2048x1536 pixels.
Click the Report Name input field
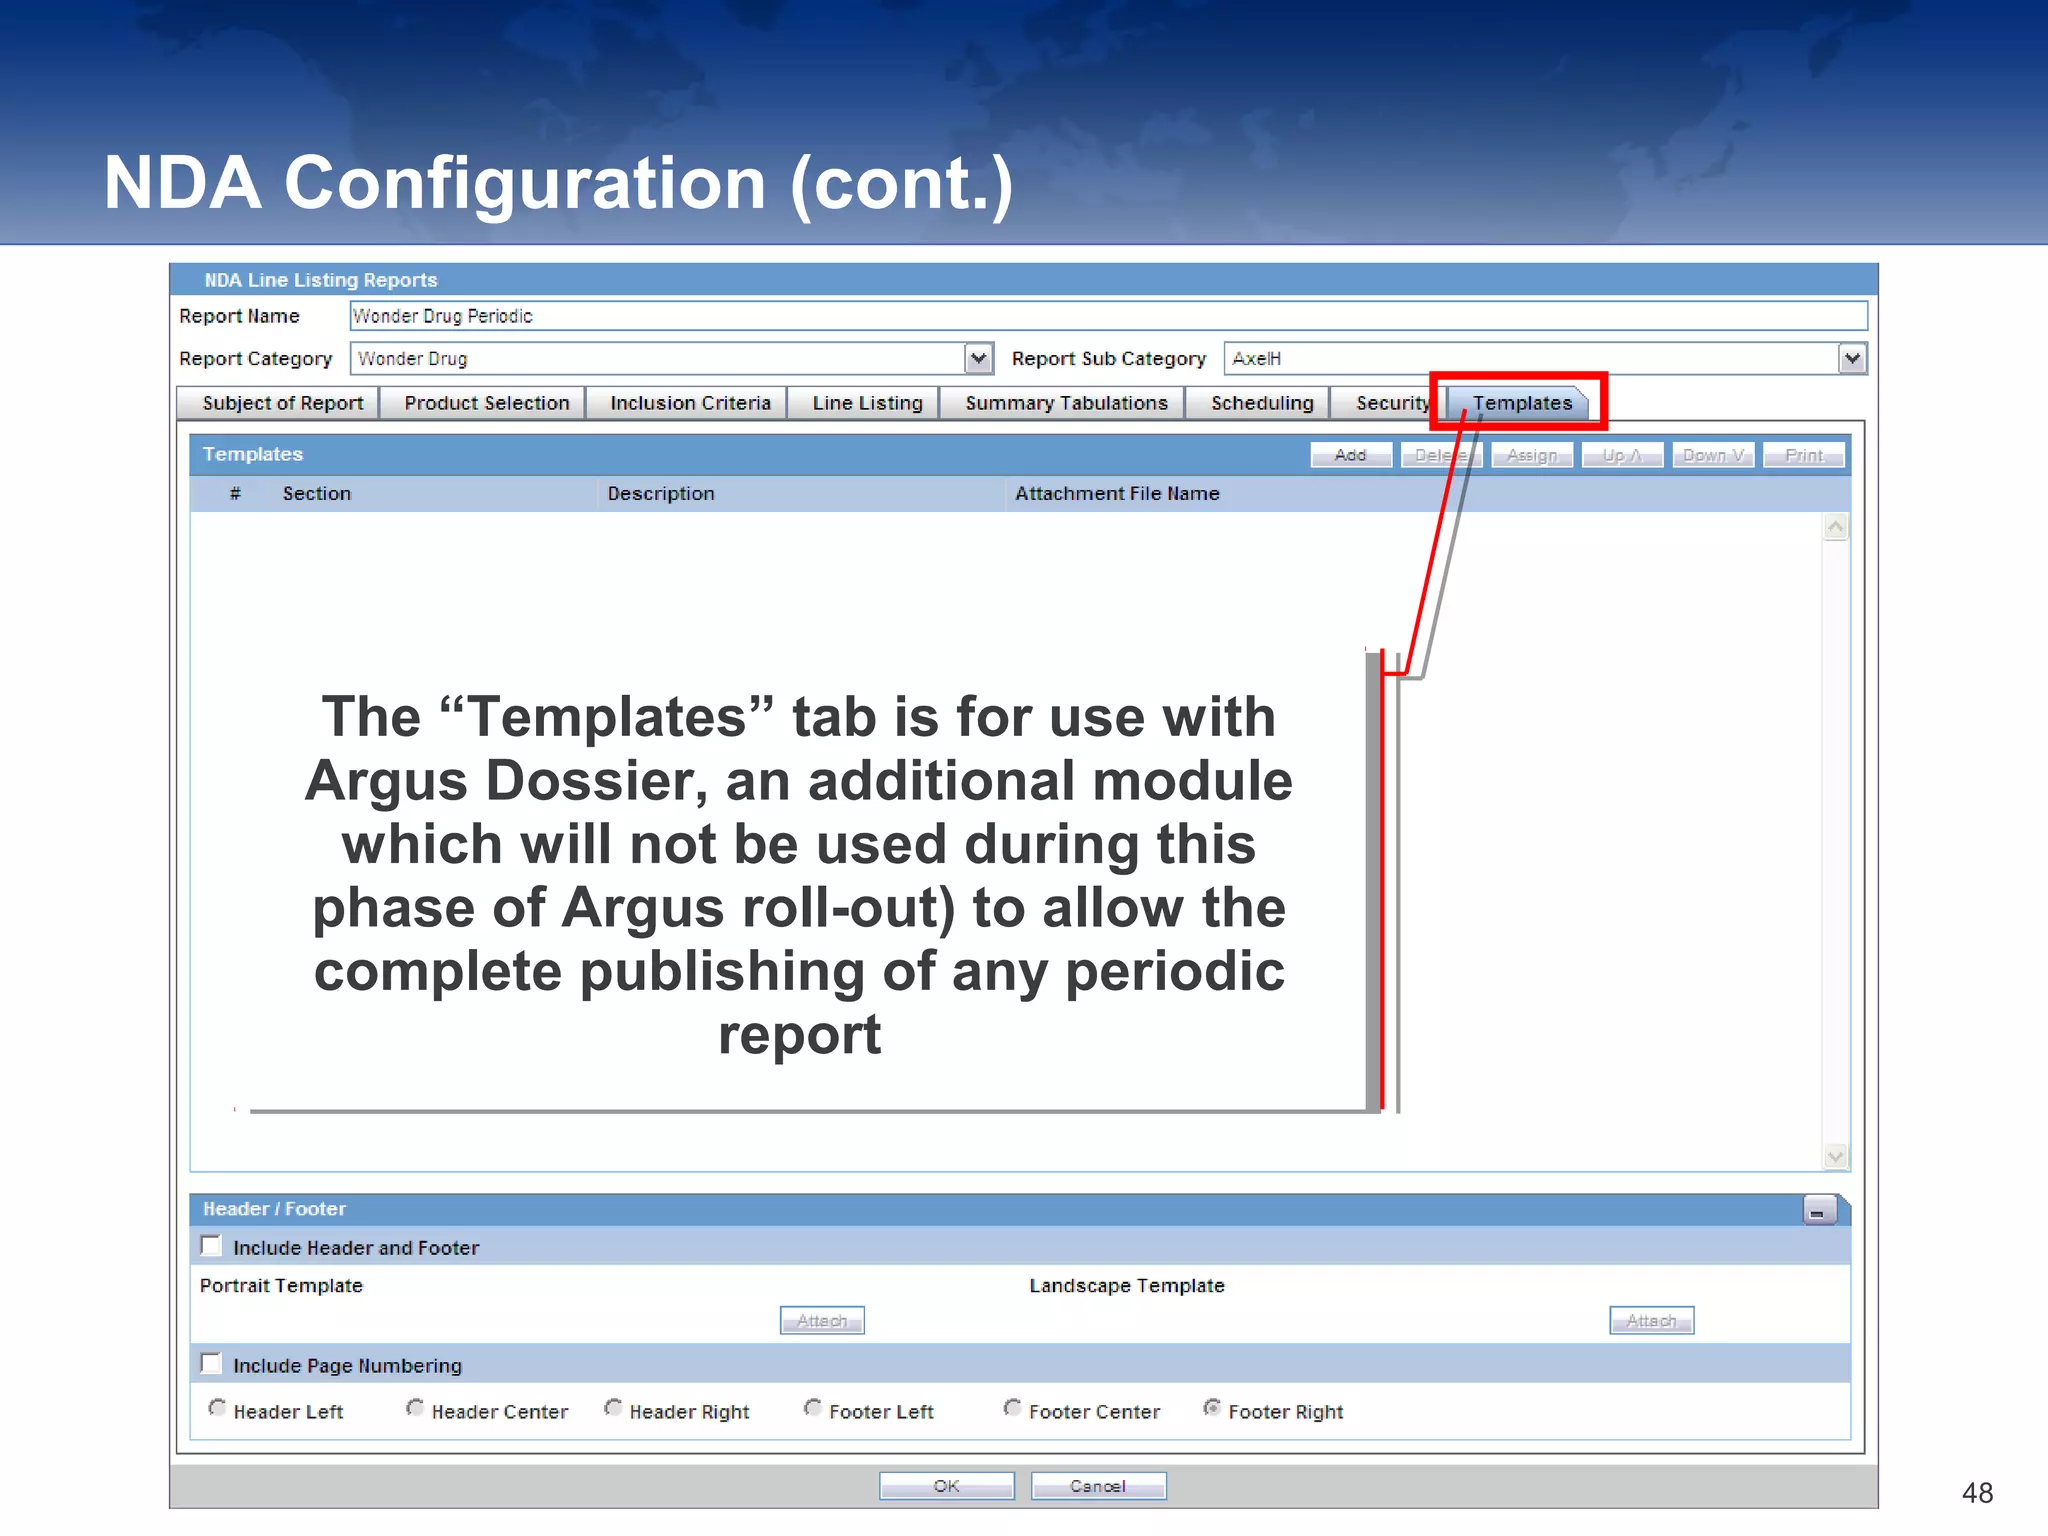click(x=1108, y=316)
